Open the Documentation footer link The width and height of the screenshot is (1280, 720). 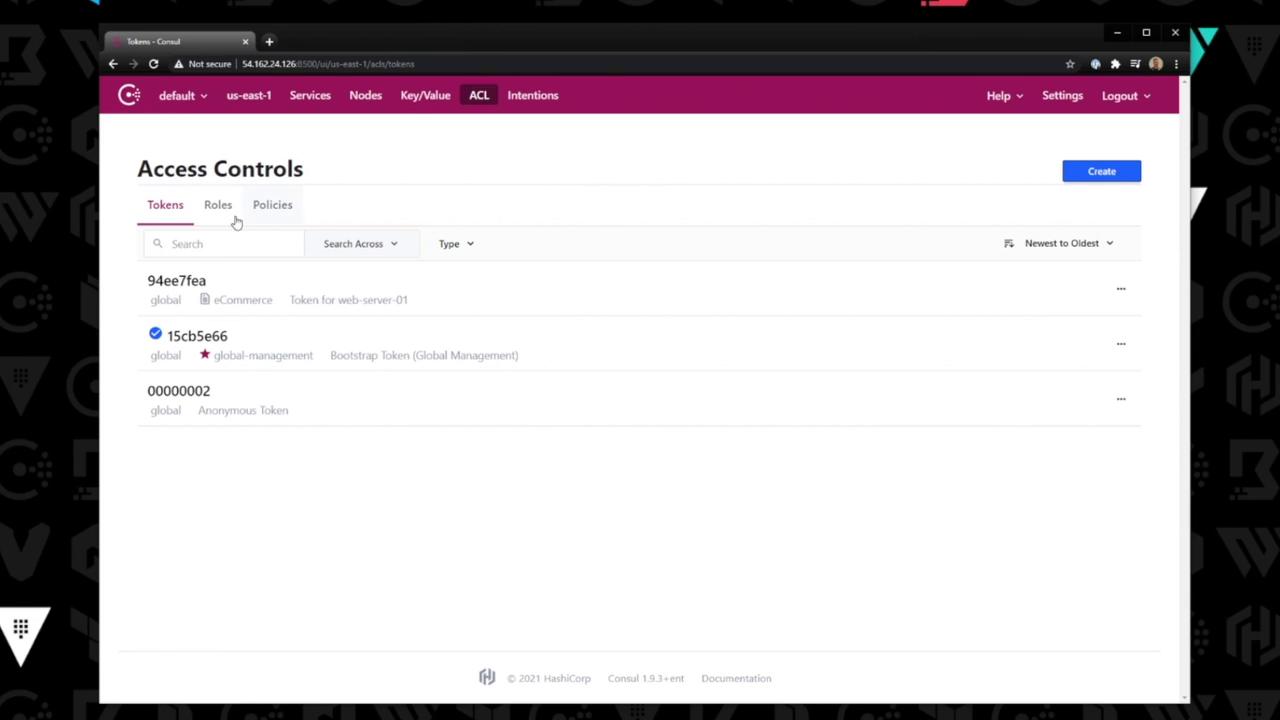(736, 678)
